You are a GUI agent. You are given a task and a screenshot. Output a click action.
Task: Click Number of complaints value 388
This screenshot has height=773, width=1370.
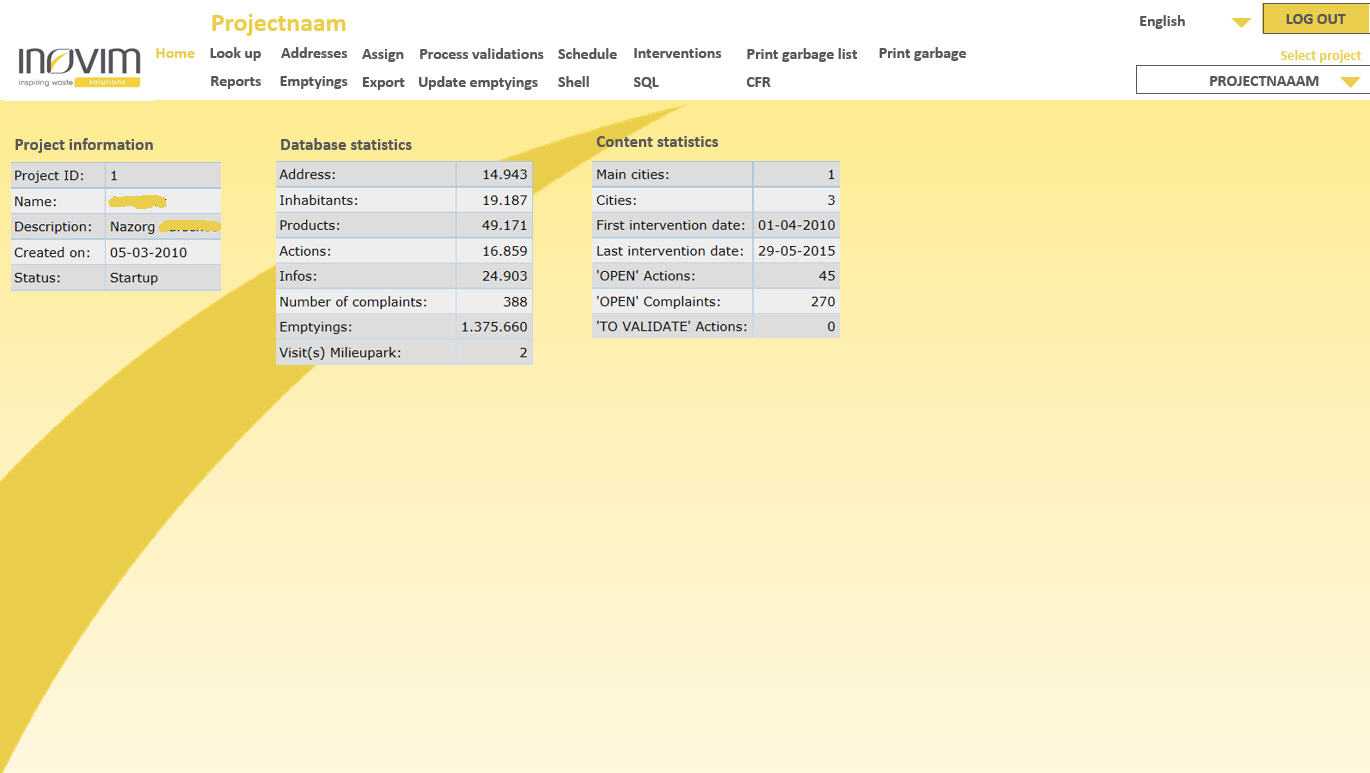(515, 301)
